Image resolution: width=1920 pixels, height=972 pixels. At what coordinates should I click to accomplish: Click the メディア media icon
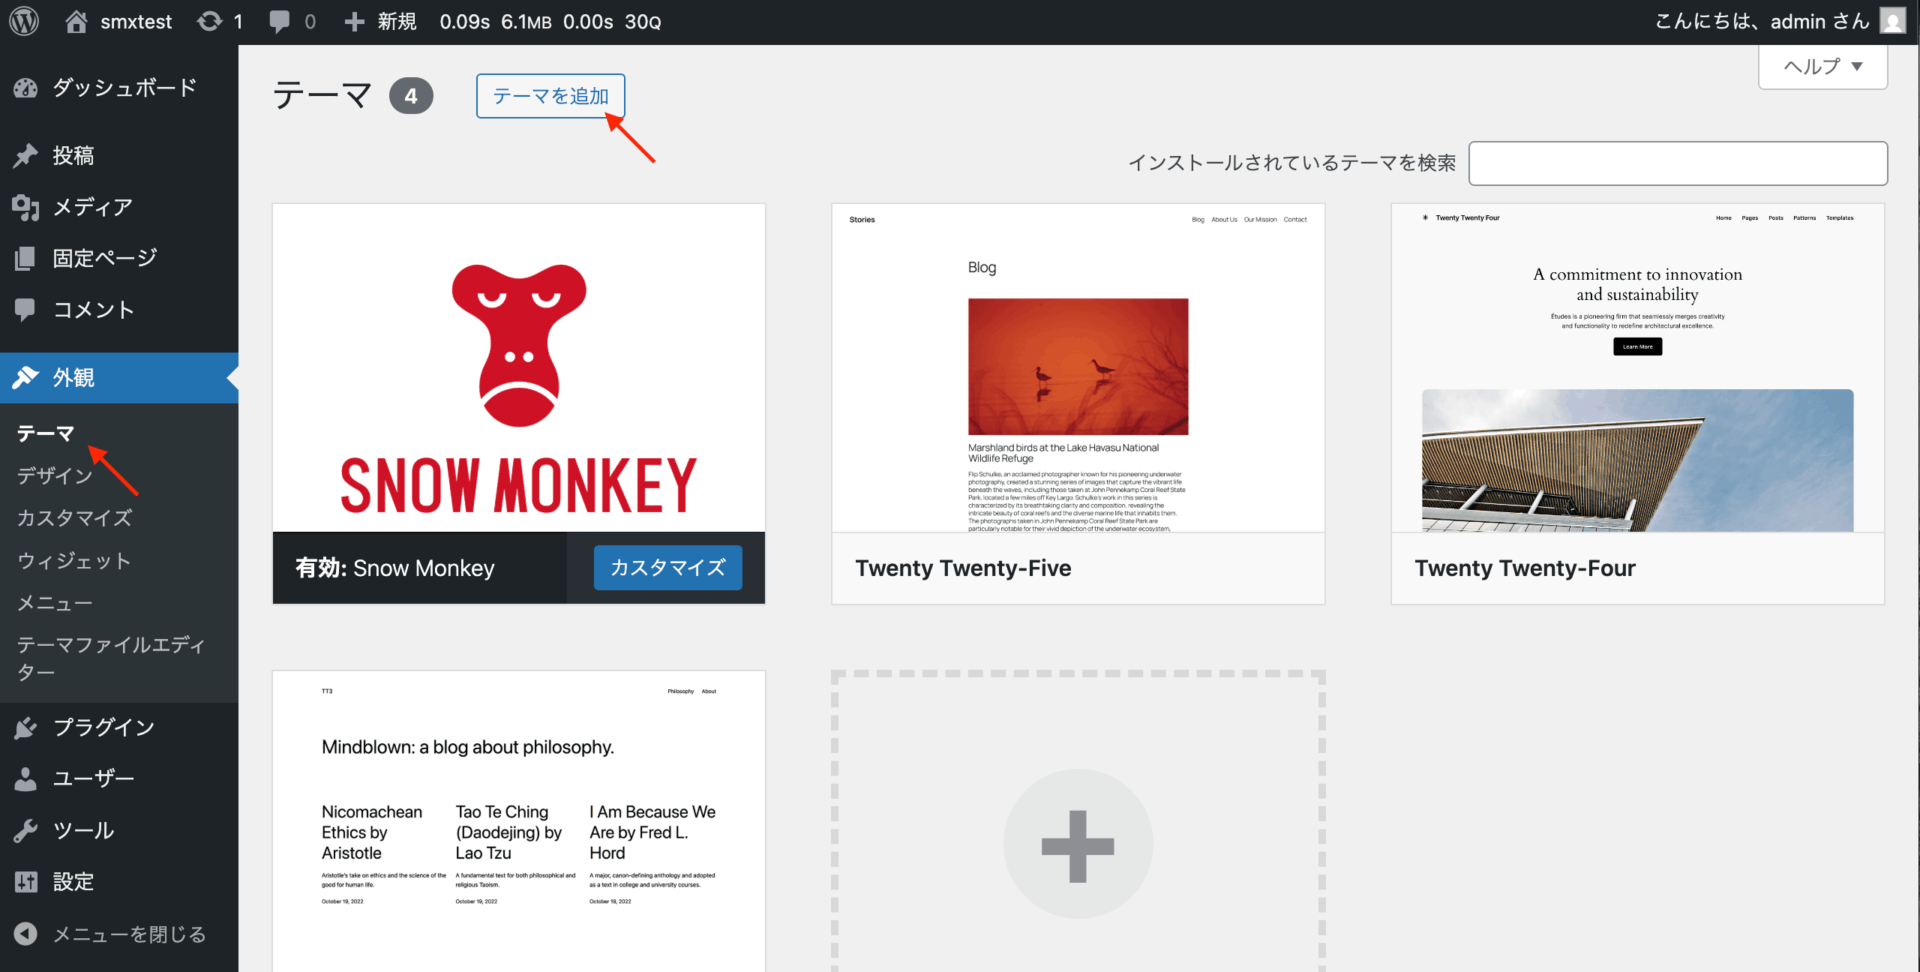point(26,207)
